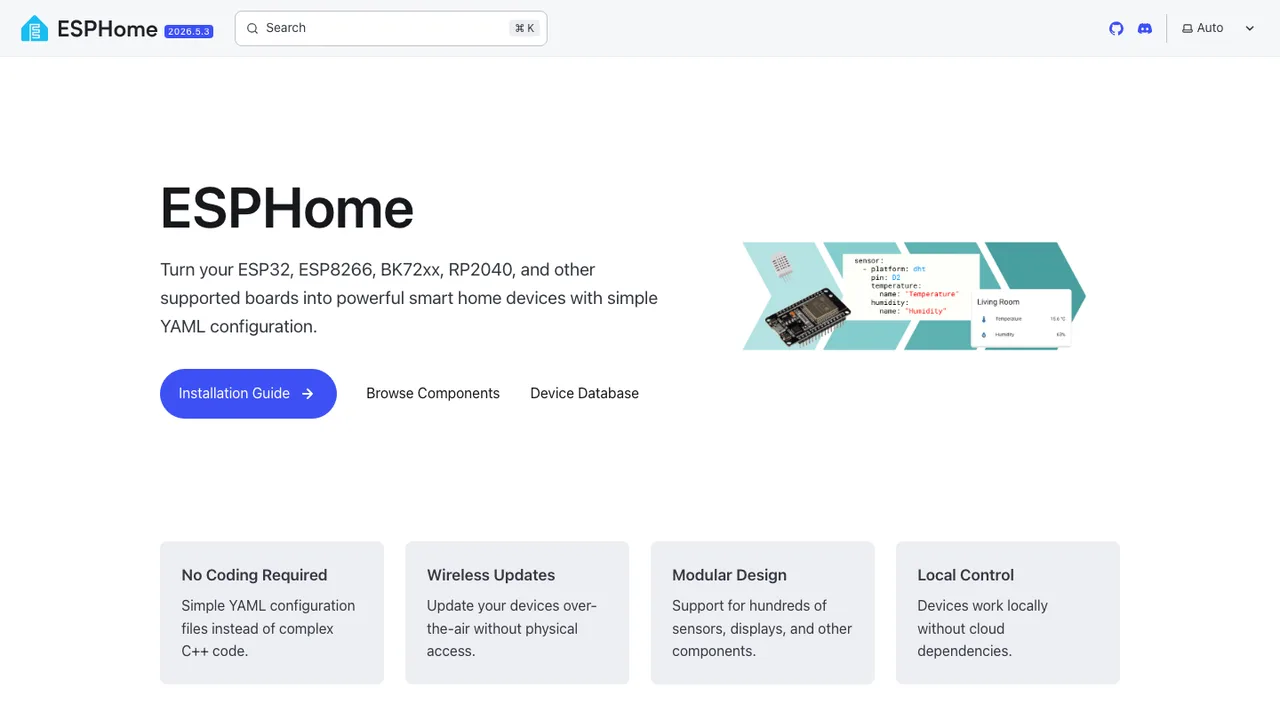Image resolution: width=1280 pixels, height=720 pixels.
Task: Click the arrow icon in Installation Guide
Action: (308, 394)
